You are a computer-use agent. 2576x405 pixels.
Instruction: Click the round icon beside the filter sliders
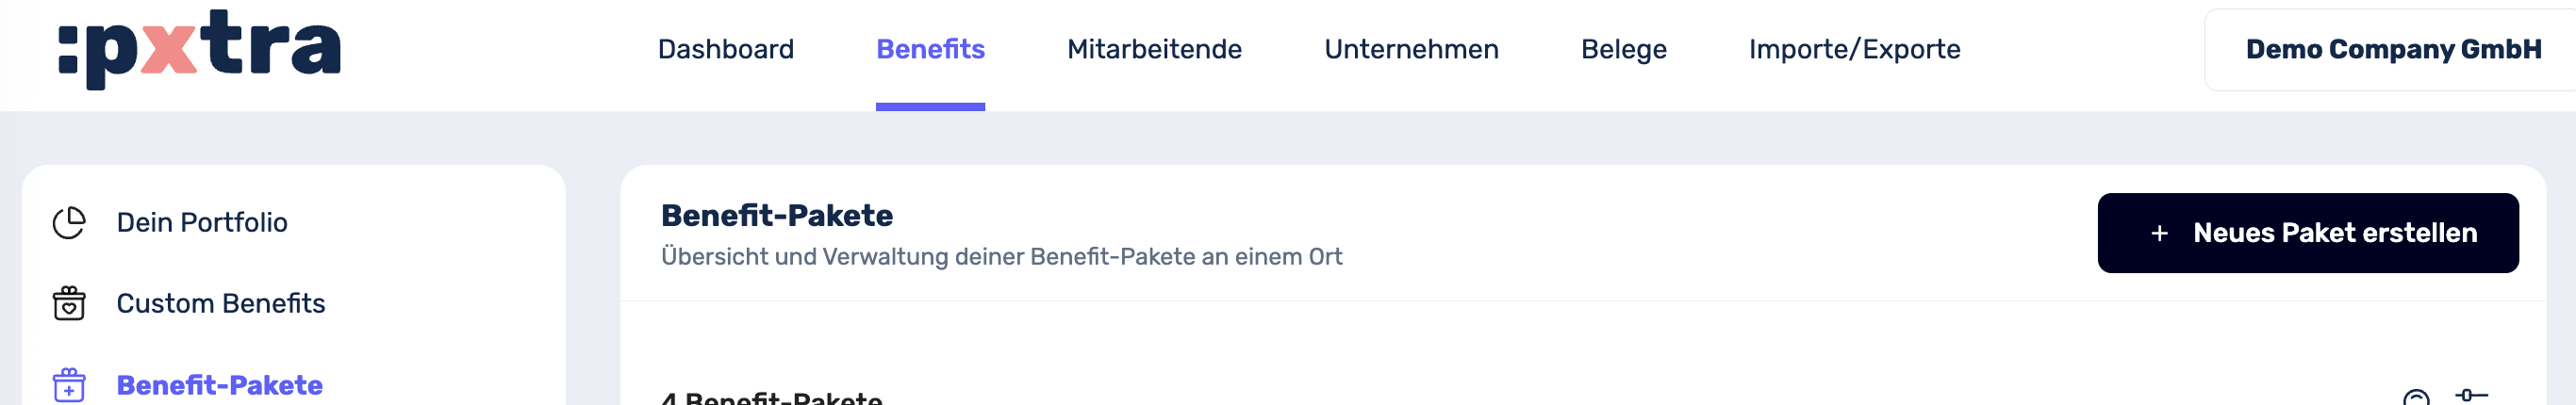point(2416,399)
